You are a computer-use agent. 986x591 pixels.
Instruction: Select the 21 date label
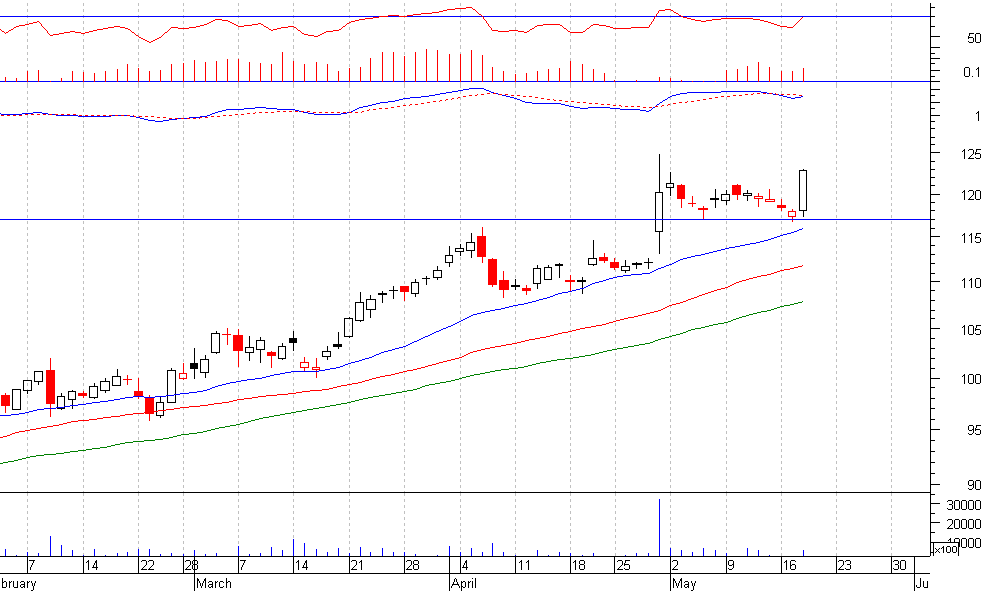pos(357,565)
